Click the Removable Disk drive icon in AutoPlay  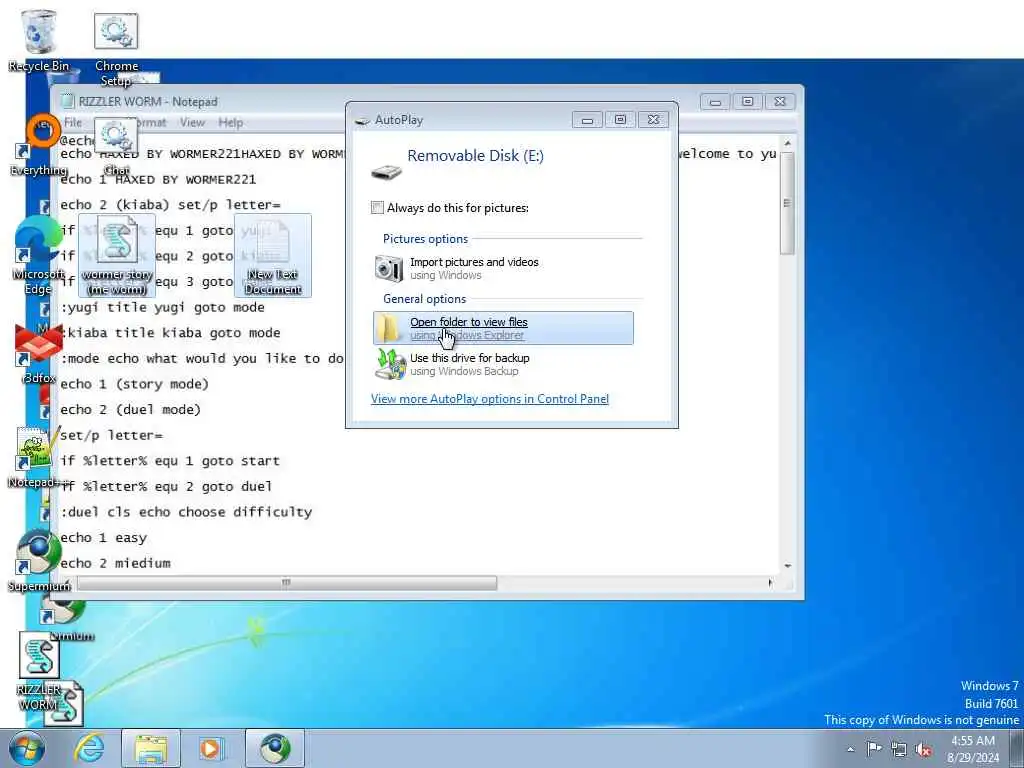(x=386, y=172)
